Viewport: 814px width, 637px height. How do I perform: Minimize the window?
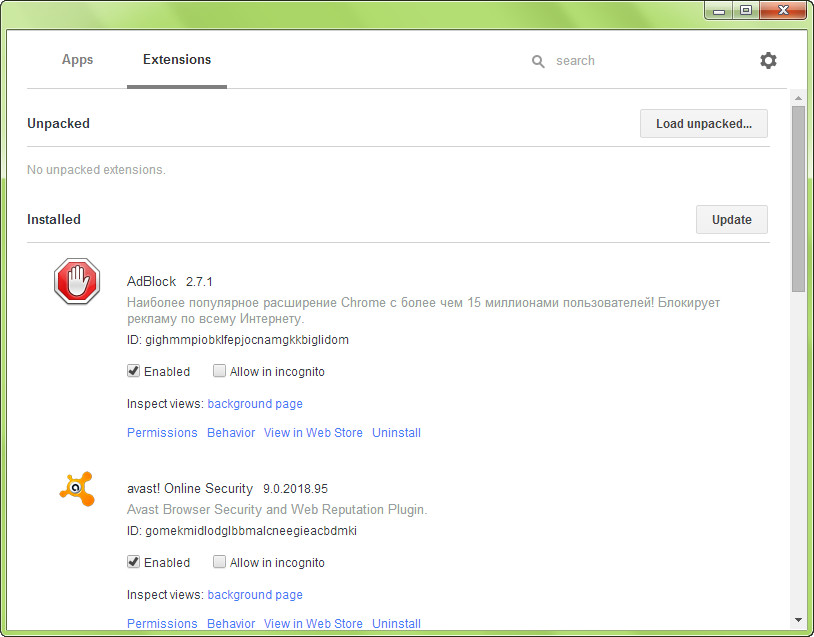(x=719, y=10)
